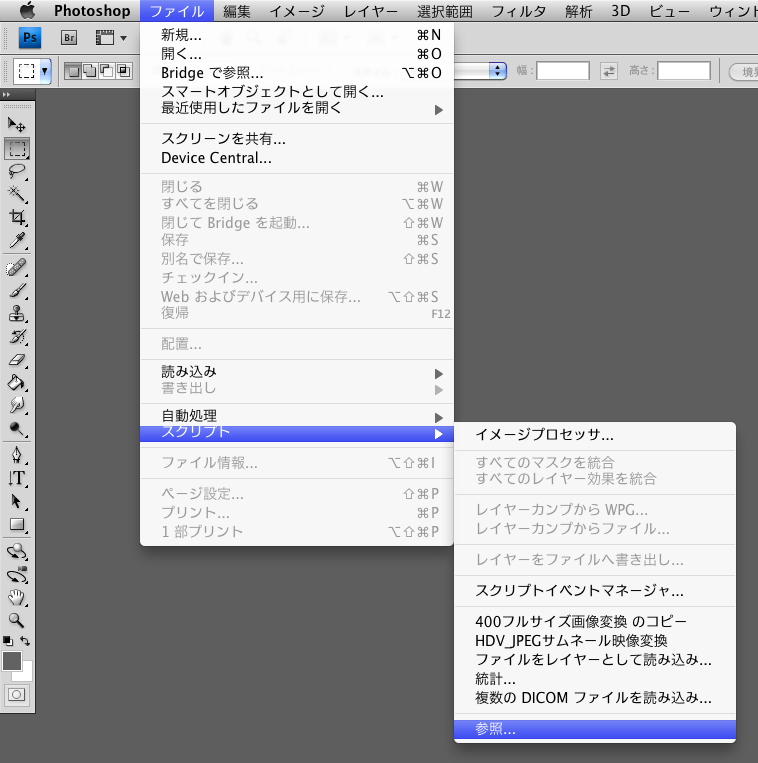Screen dimensions: 758x763
Task: Swap width and height values
Action: (x=609, y=71)
